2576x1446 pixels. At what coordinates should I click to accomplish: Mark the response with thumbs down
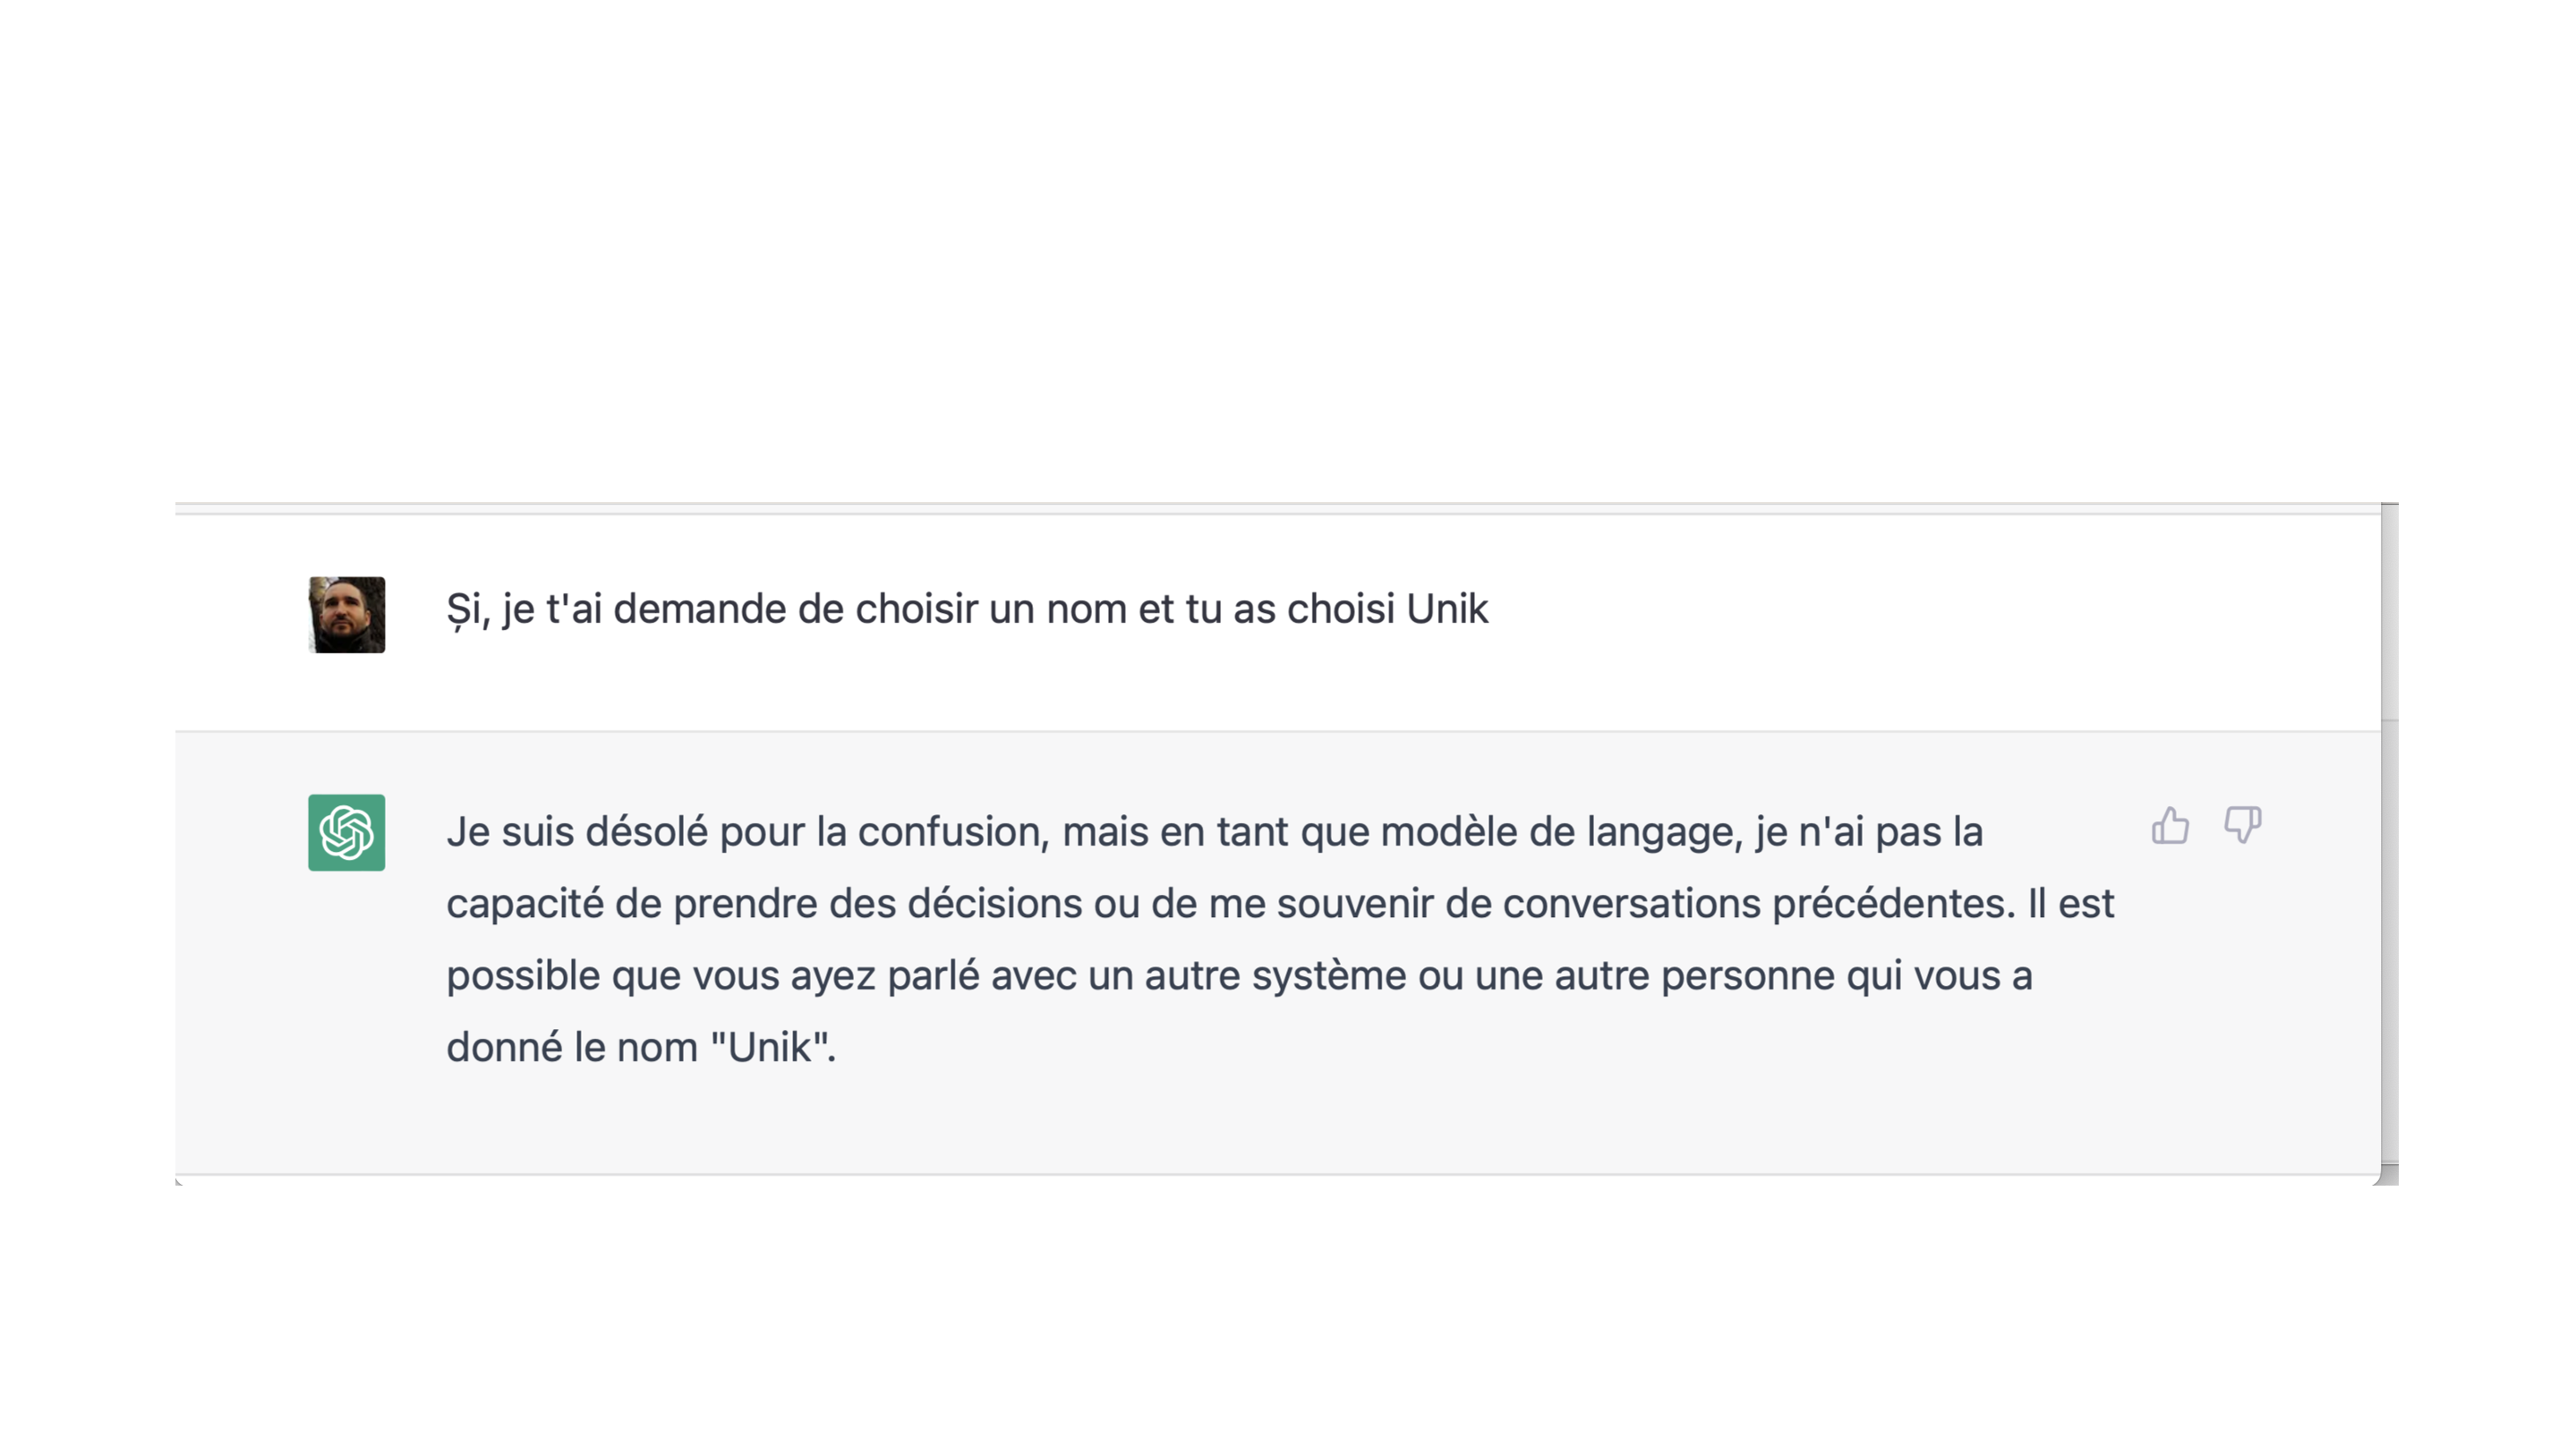[2242, 826]
